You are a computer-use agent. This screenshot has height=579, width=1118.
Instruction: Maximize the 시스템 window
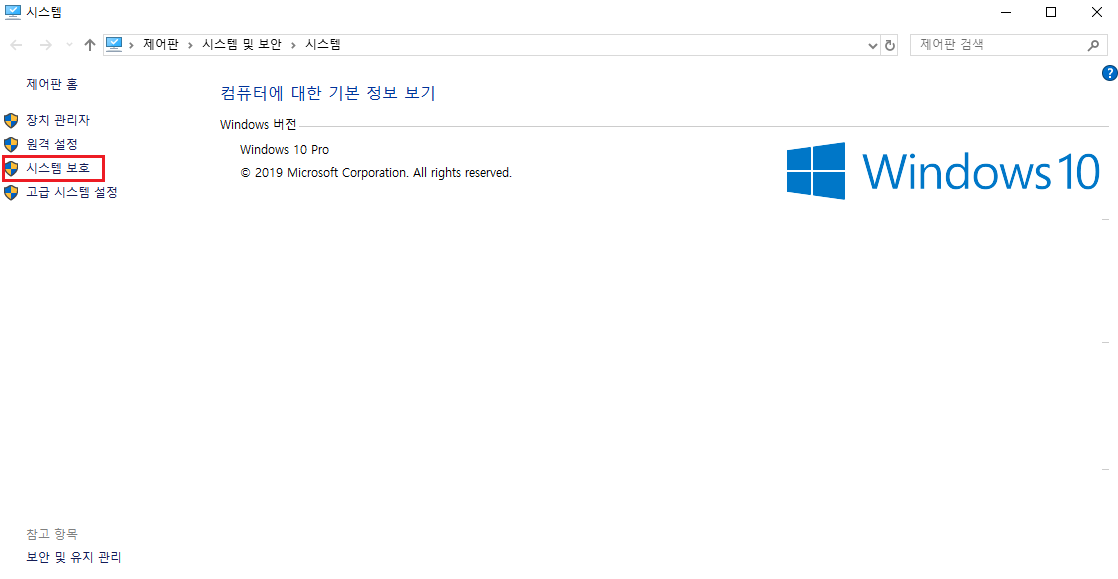pos(1051,11)
